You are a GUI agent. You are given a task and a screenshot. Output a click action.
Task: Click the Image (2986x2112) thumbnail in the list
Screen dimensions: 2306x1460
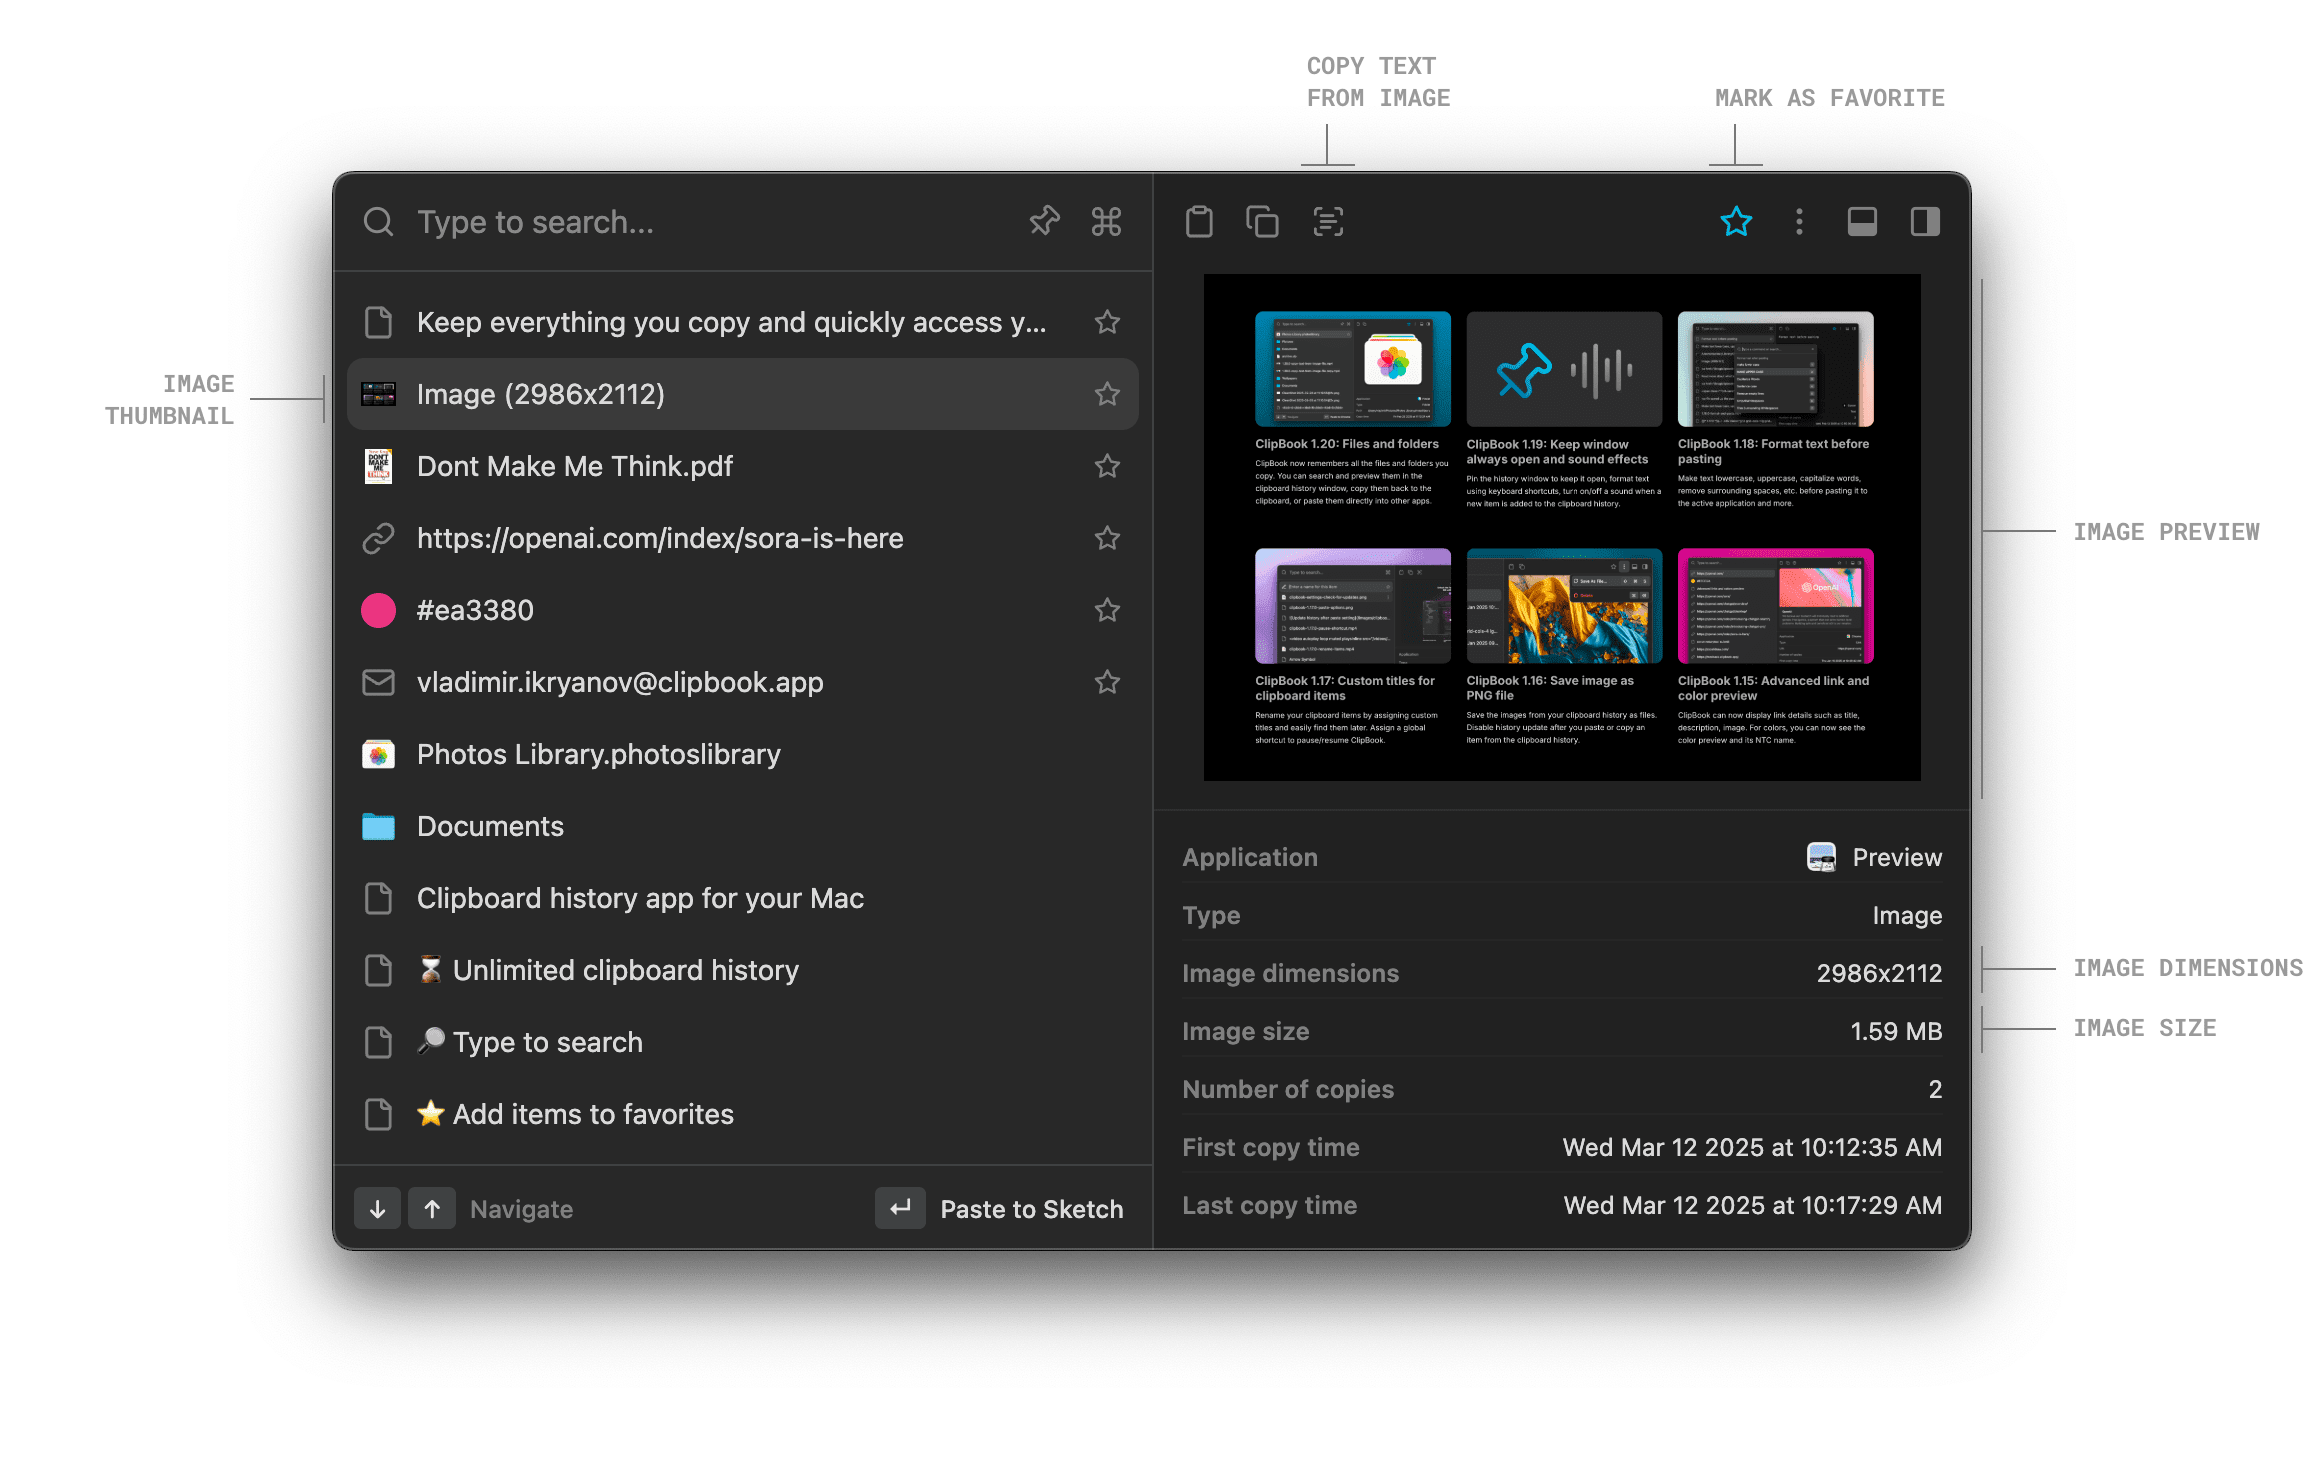381,393
